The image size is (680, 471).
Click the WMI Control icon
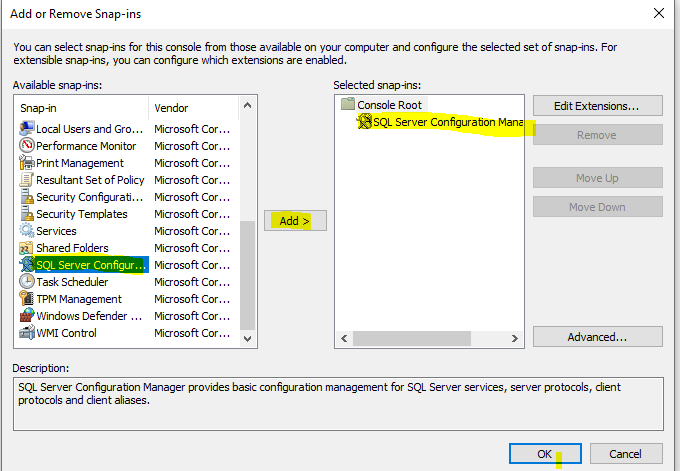coord(27,333)
